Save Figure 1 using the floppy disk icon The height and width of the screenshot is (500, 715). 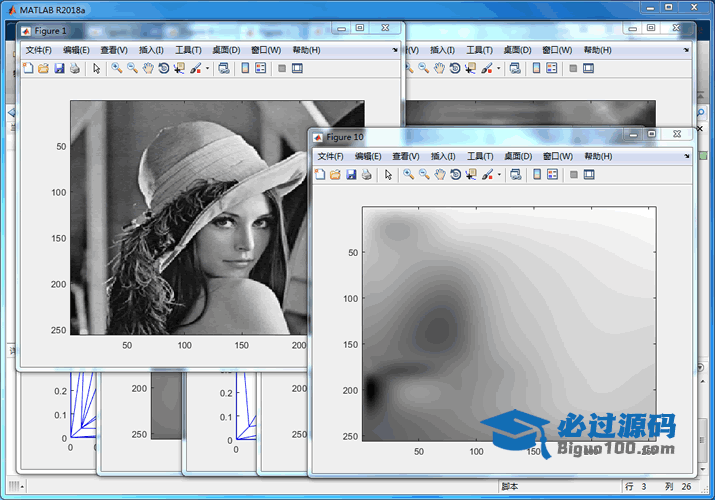pos(59,69)
